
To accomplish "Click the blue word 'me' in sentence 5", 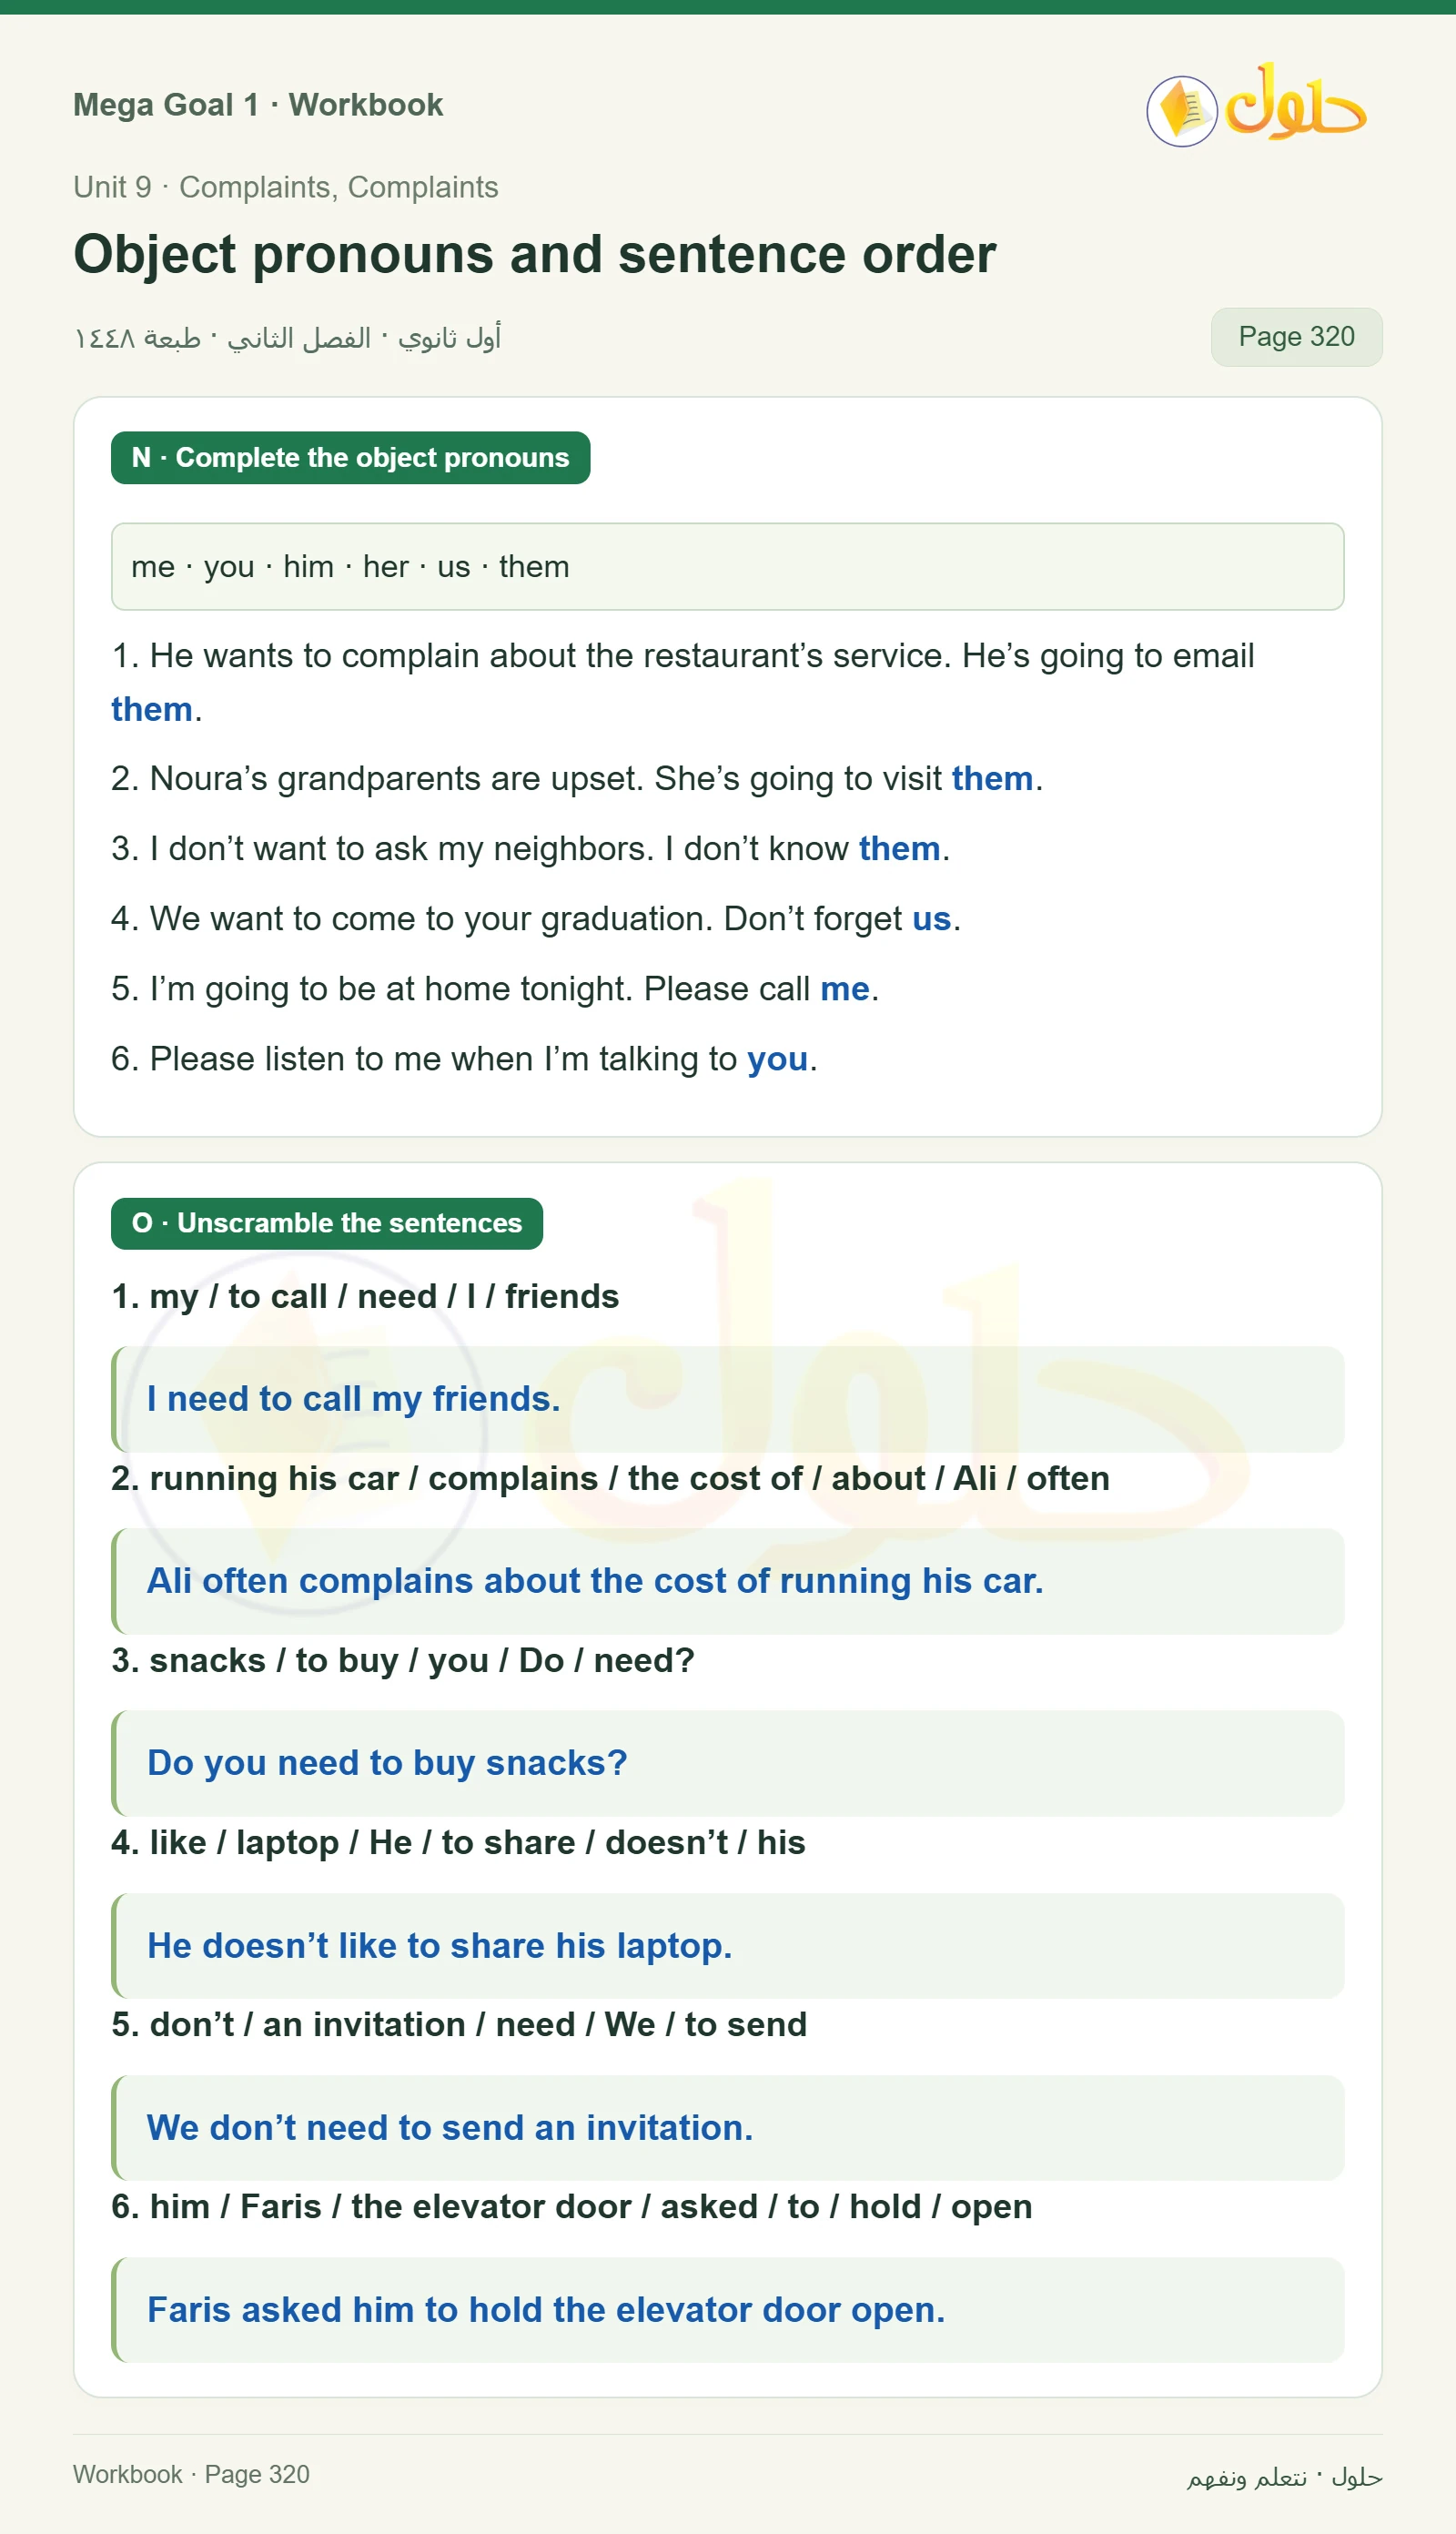I will point(845,989).
